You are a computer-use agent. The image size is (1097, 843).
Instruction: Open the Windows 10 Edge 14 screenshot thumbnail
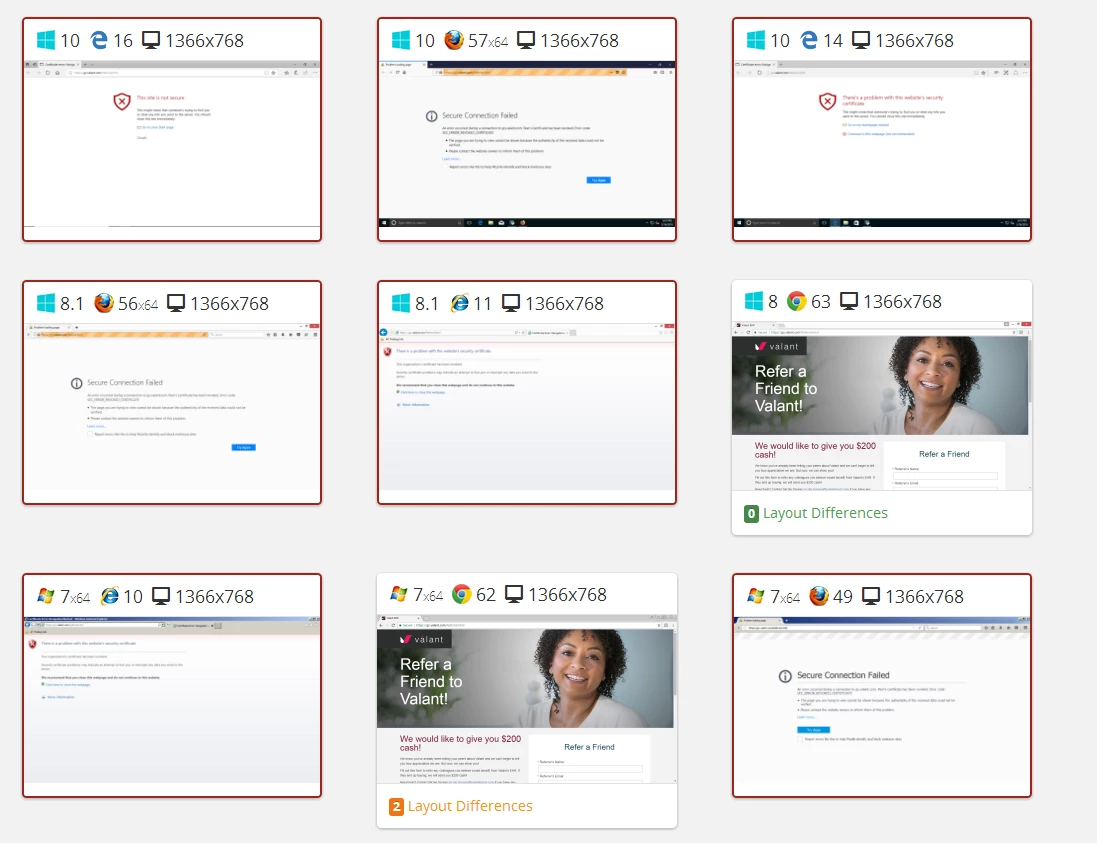[x=882, y=145]
